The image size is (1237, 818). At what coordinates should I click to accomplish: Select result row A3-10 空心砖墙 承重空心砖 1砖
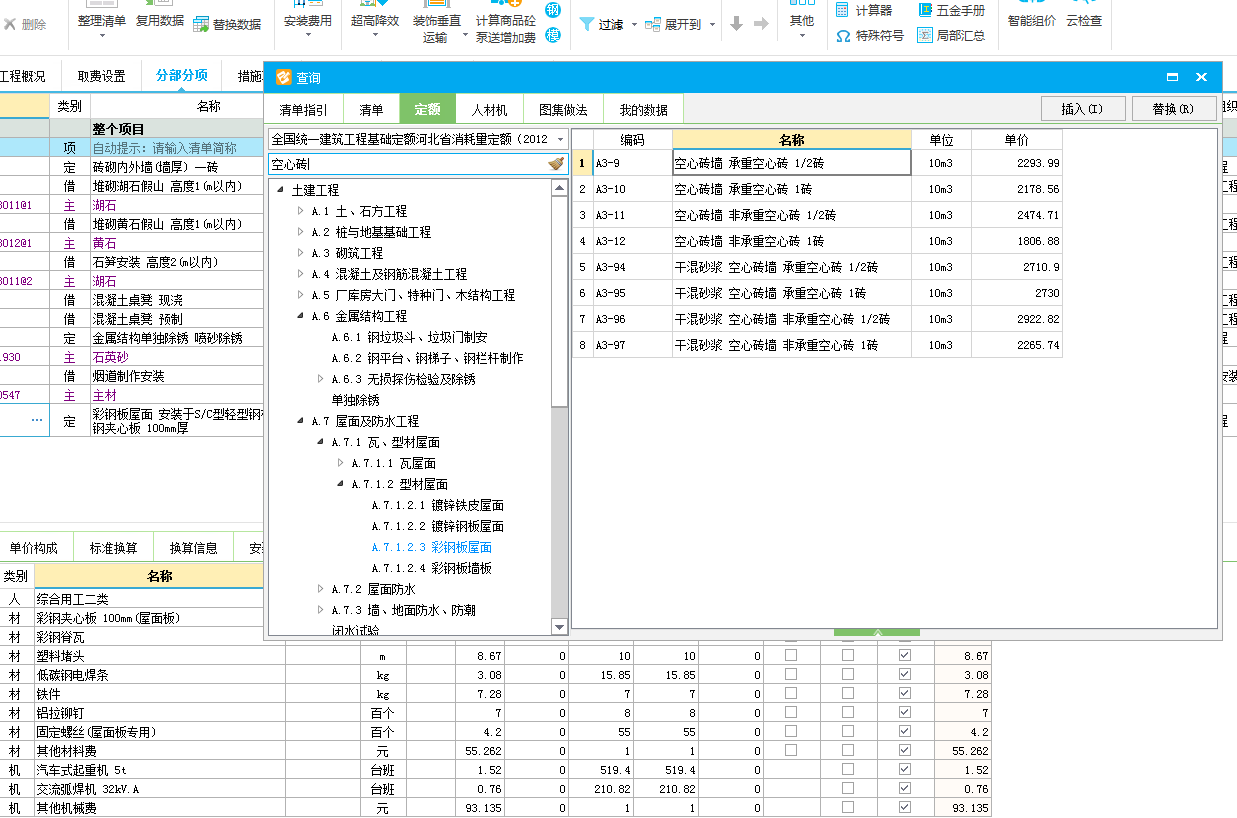(x=817, y=189)
